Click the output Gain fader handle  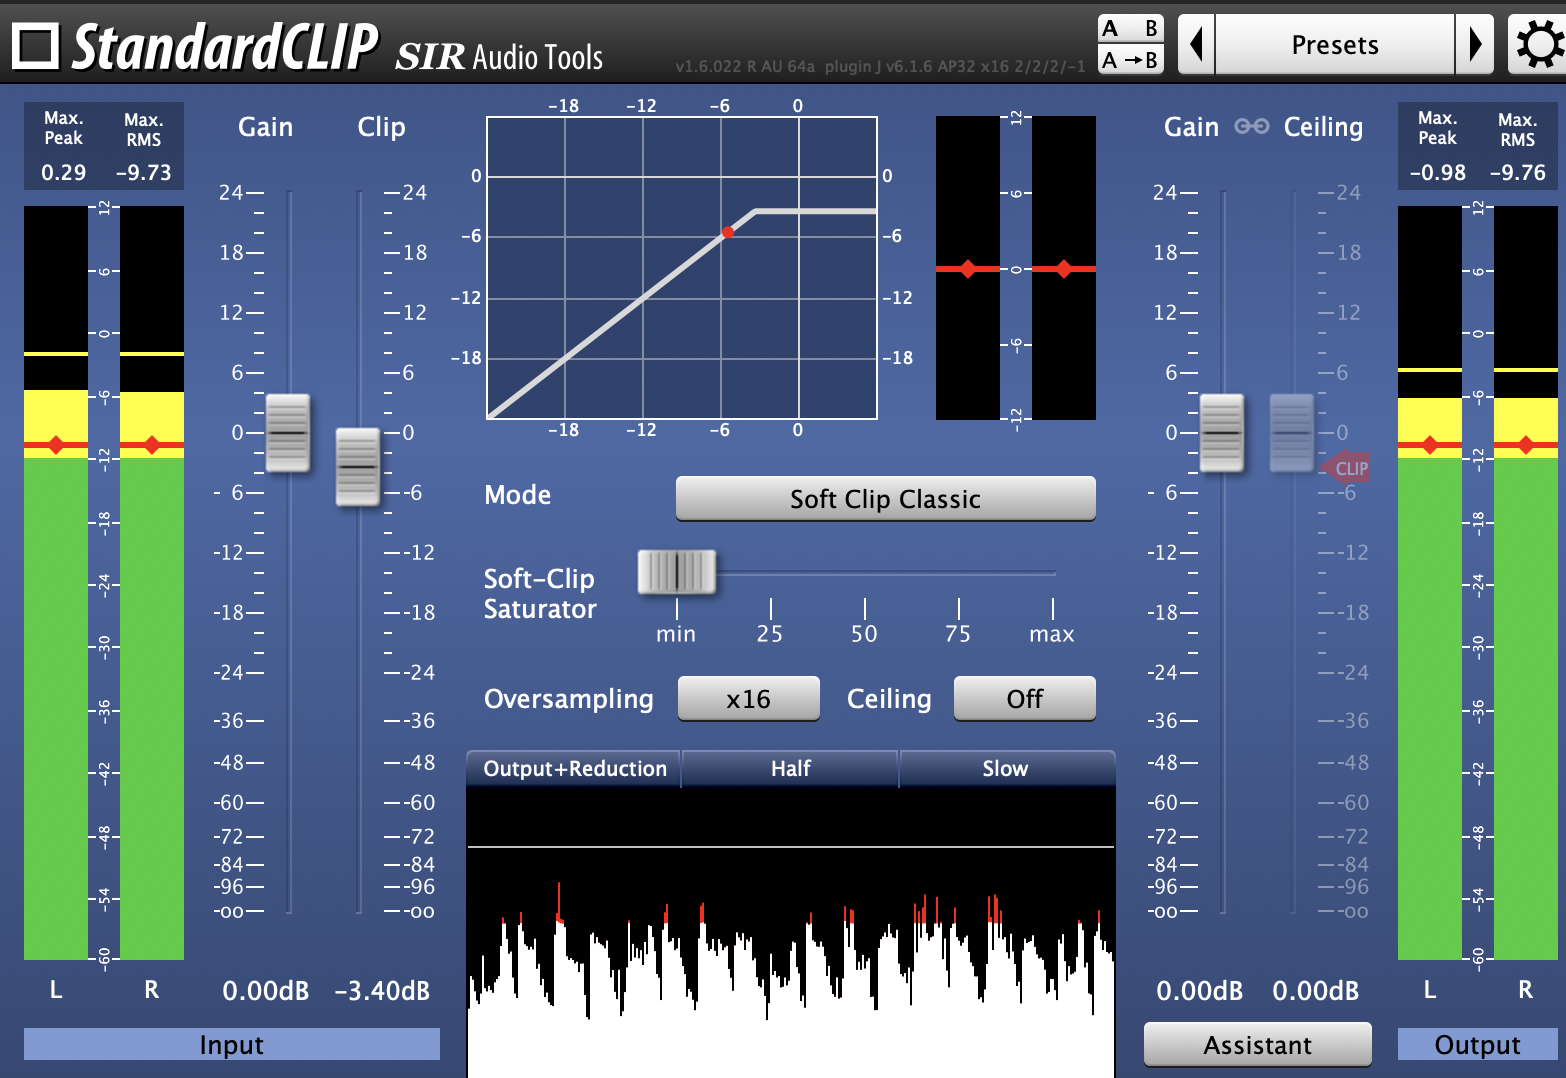[1222, 433]
